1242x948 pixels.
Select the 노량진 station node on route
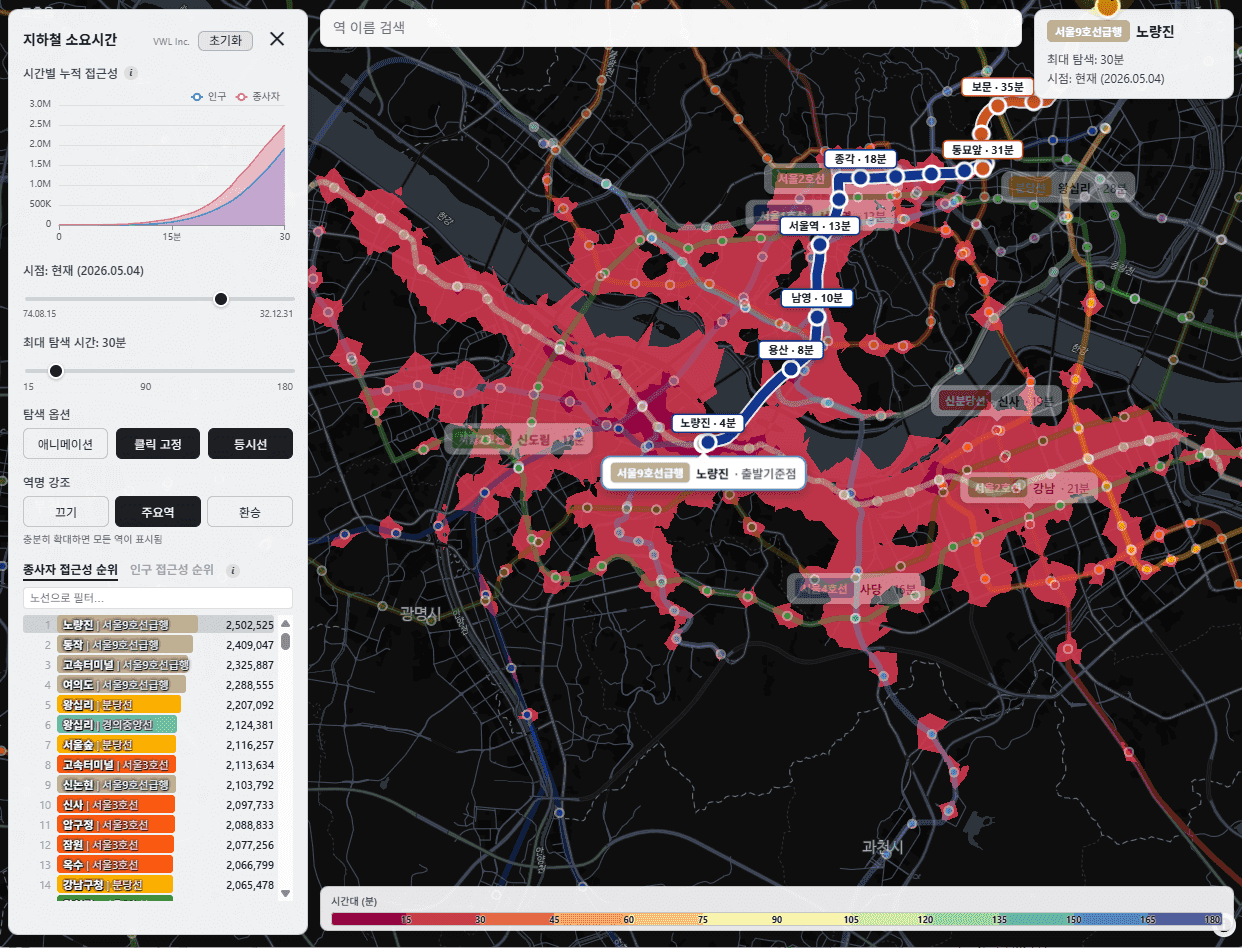pyautogui.click(x=707, y=442)
